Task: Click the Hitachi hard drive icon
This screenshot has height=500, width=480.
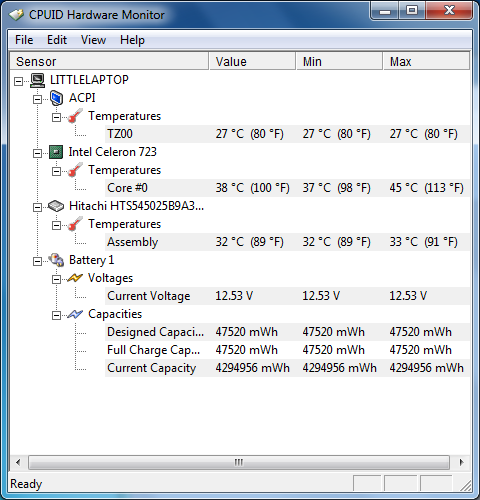Action: click(x=56, y=206)
